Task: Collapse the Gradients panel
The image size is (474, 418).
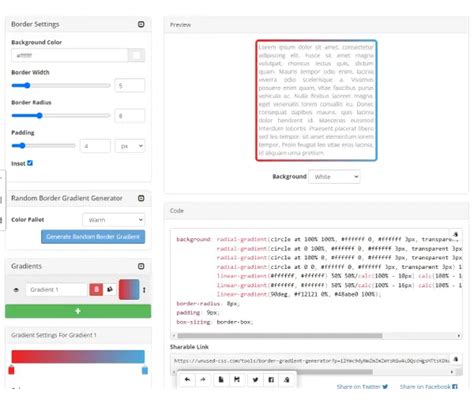Action: click(x=141, y=266)
